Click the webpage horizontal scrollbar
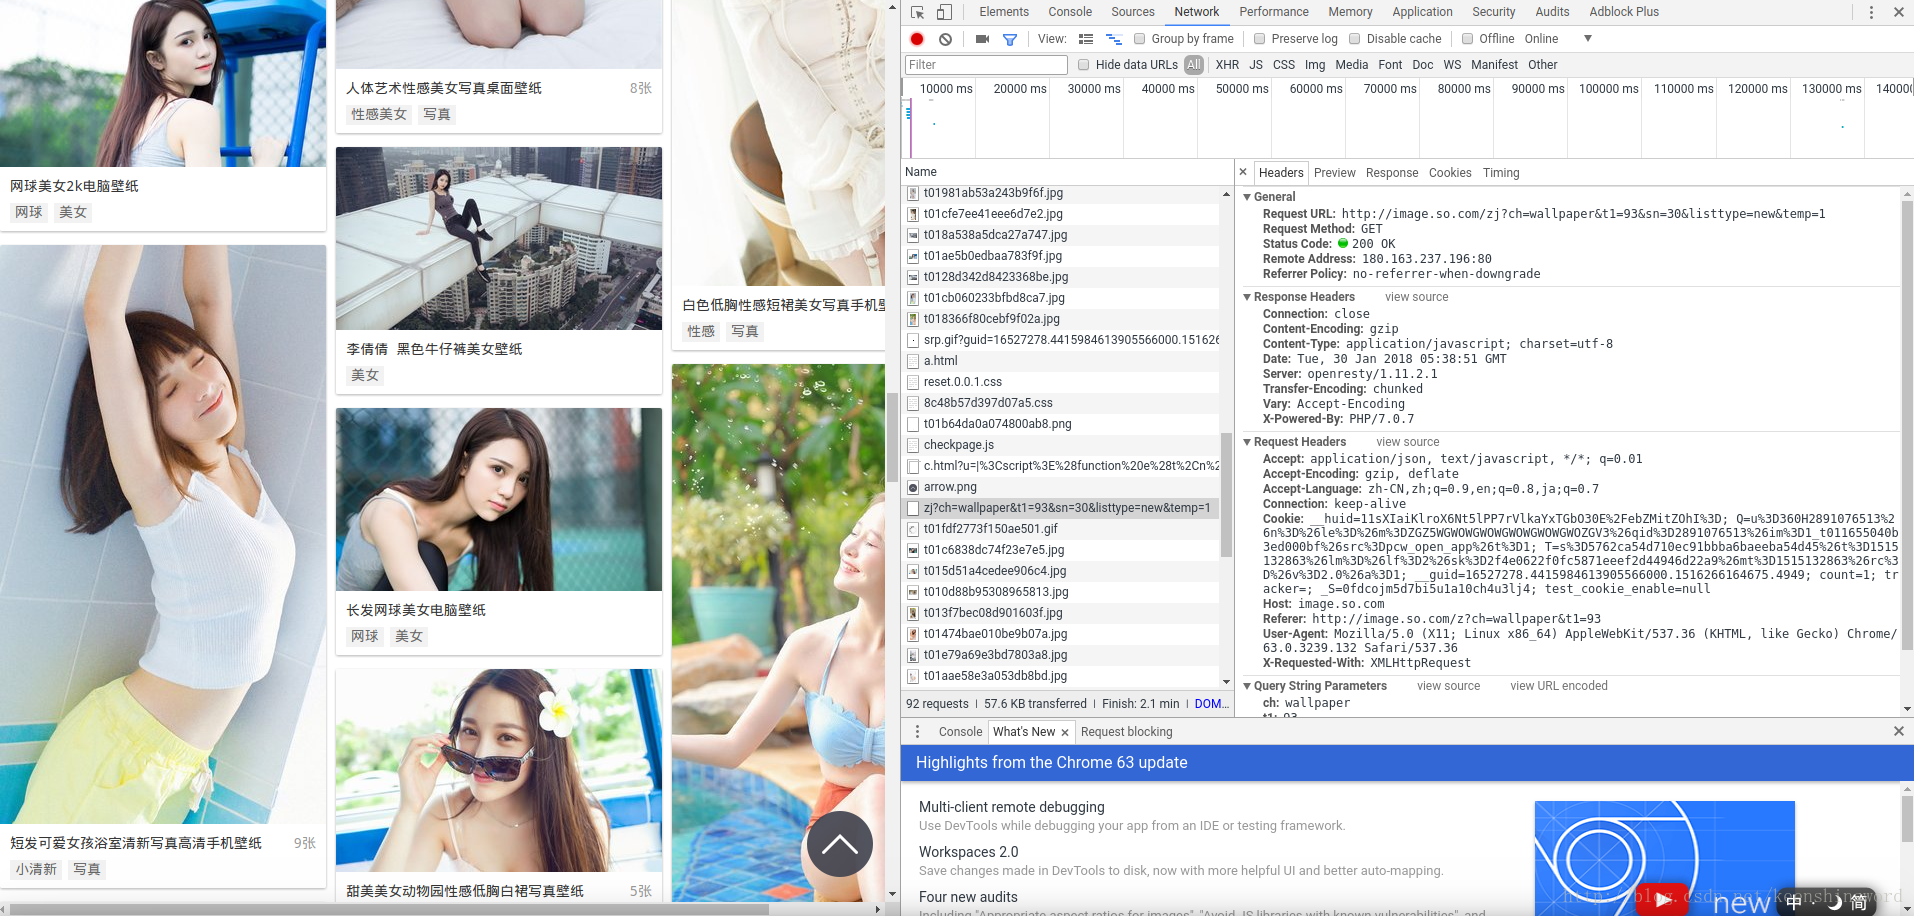Screen dimensions: 1914x916 (x=390, y=909)
